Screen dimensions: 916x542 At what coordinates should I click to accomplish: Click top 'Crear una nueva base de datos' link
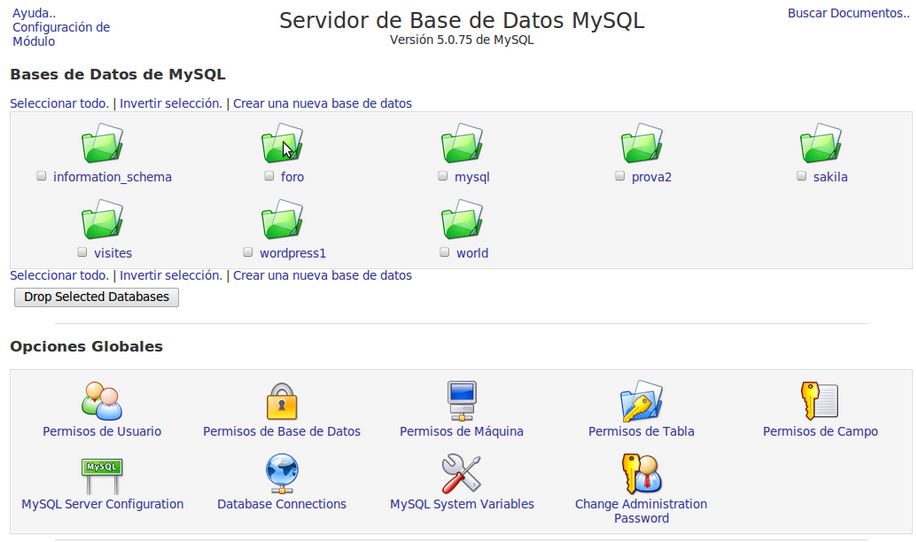coord(322,103)
